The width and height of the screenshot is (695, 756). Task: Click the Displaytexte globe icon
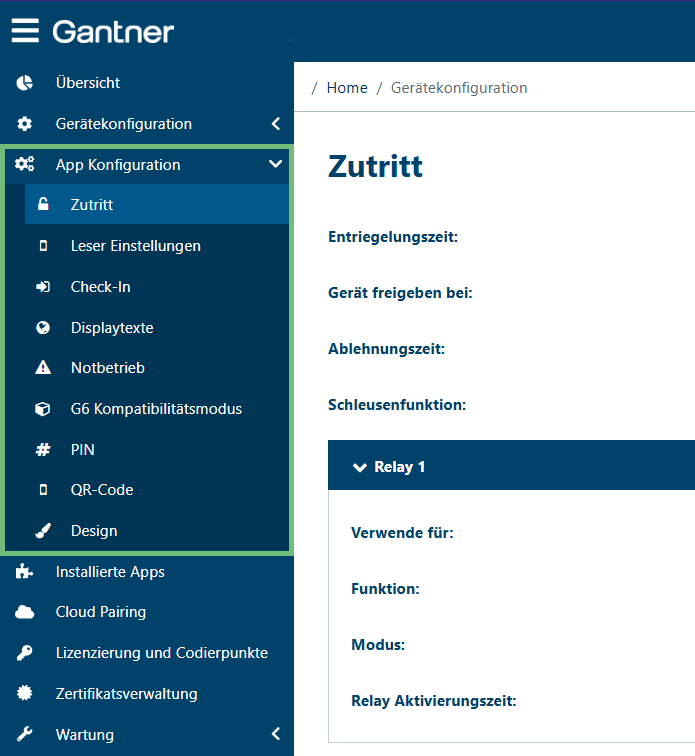click(43, 328)
